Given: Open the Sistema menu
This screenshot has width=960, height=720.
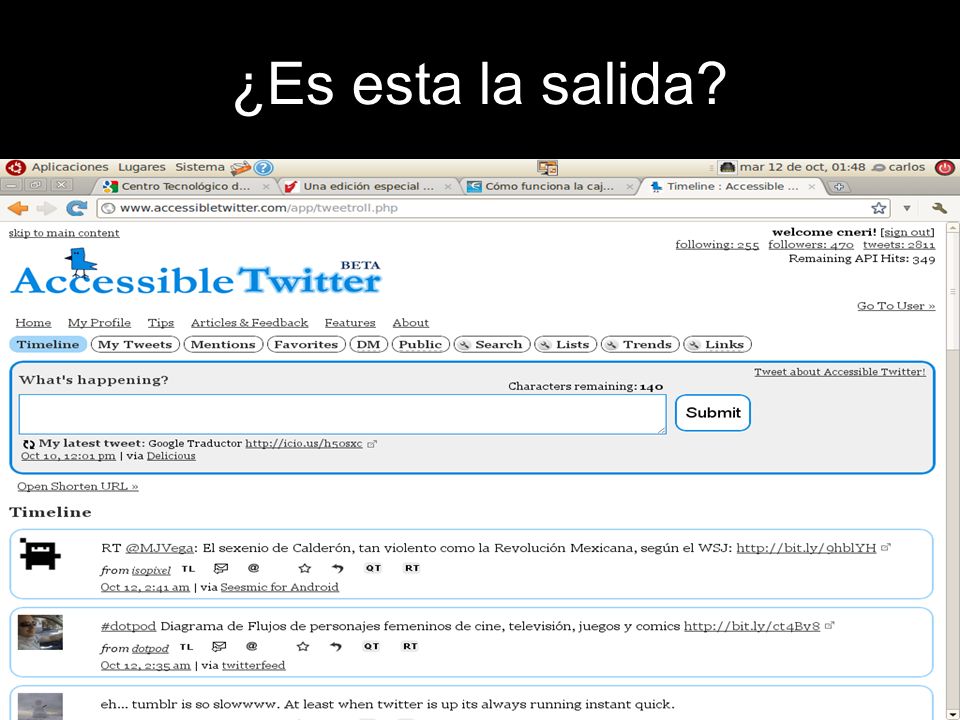Looking at the screenshot, I should click(x=200, y=167).
